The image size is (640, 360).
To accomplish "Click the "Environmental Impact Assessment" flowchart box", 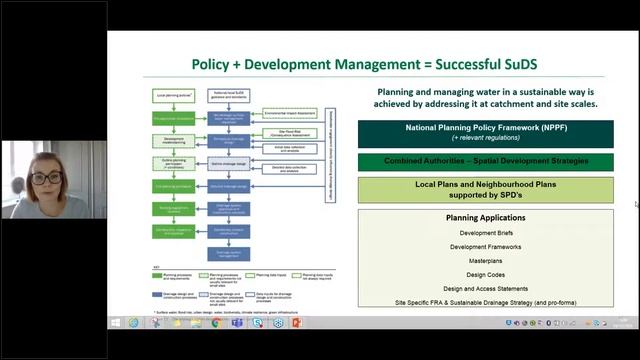I will (290, 113).
